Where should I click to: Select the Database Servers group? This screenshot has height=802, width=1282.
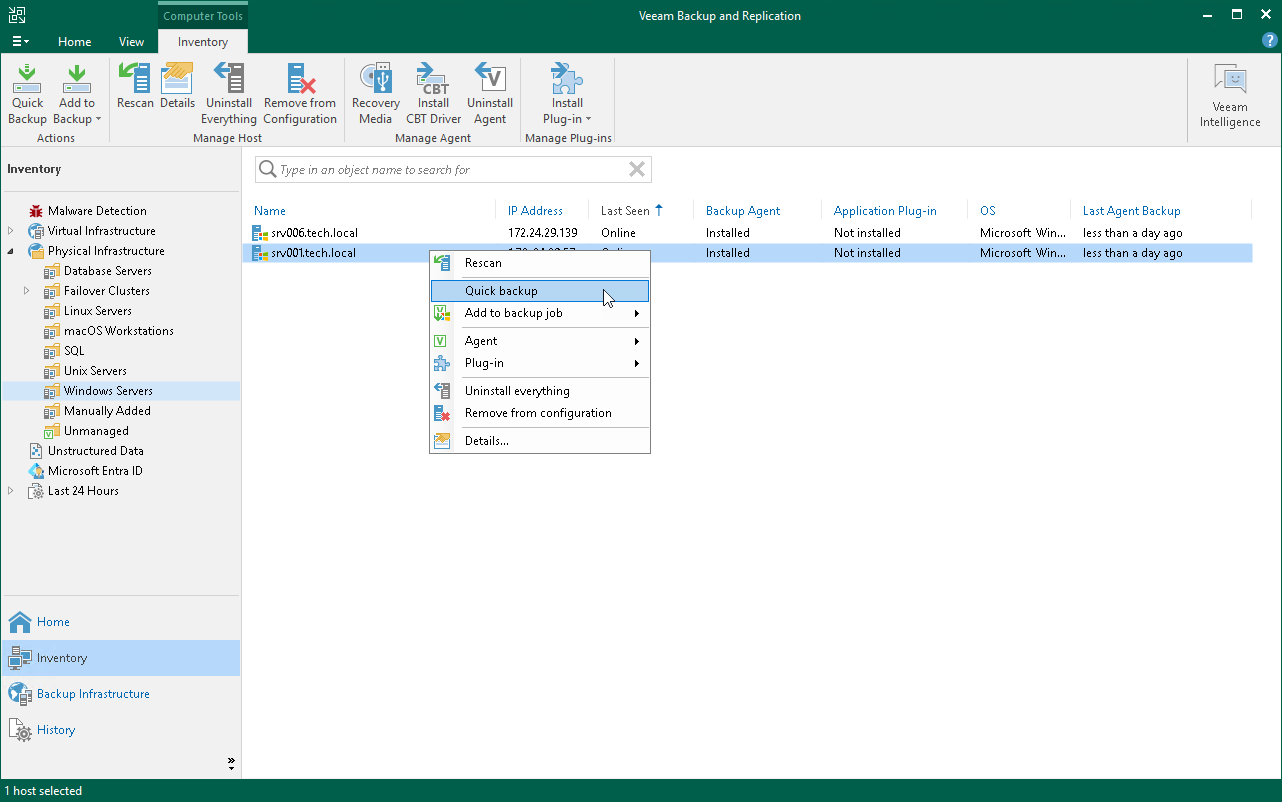pos(107,271)
